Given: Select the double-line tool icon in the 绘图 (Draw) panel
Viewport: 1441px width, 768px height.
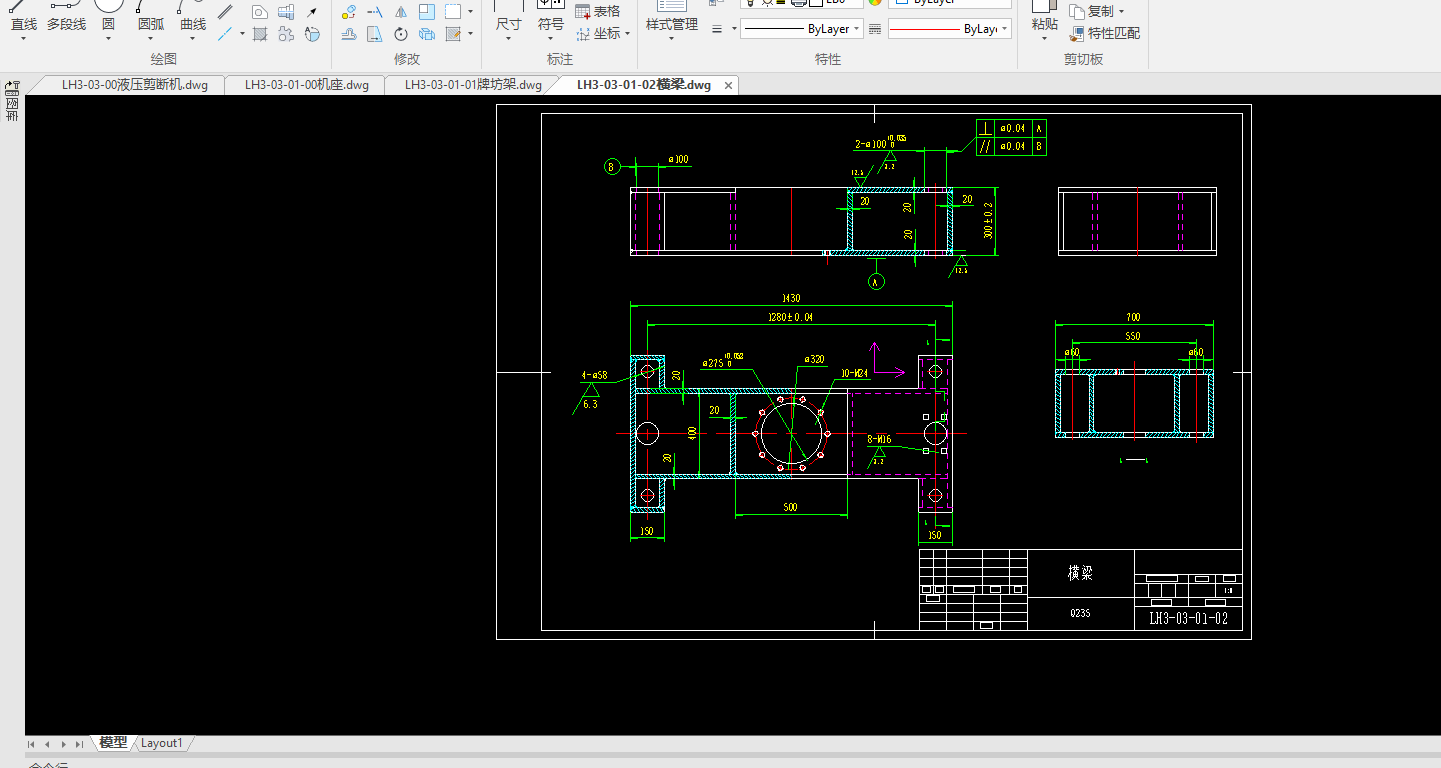Looking at the screenshot, I should coord(225,12).
